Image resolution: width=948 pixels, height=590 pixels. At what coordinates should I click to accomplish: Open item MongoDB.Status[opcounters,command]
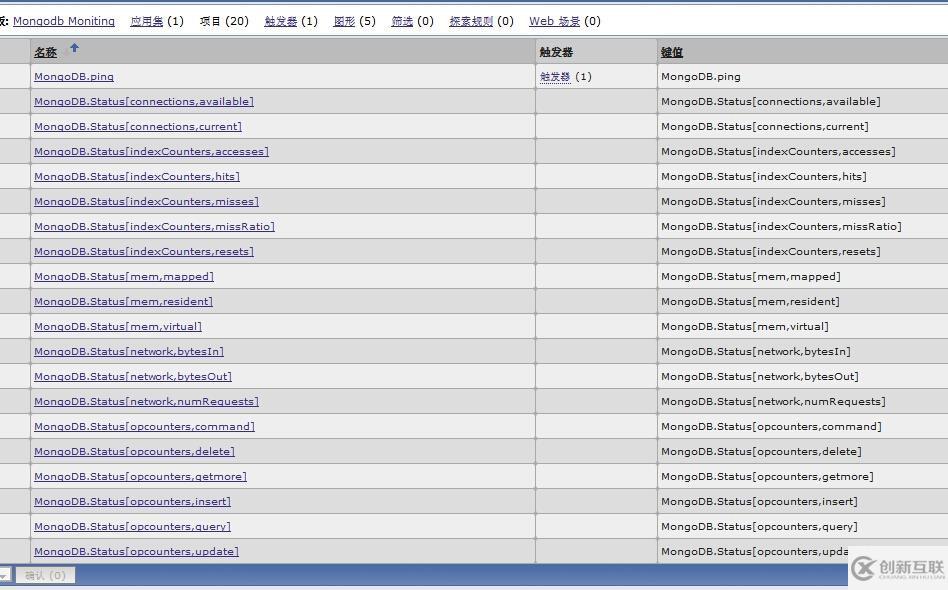pos(144,427)
